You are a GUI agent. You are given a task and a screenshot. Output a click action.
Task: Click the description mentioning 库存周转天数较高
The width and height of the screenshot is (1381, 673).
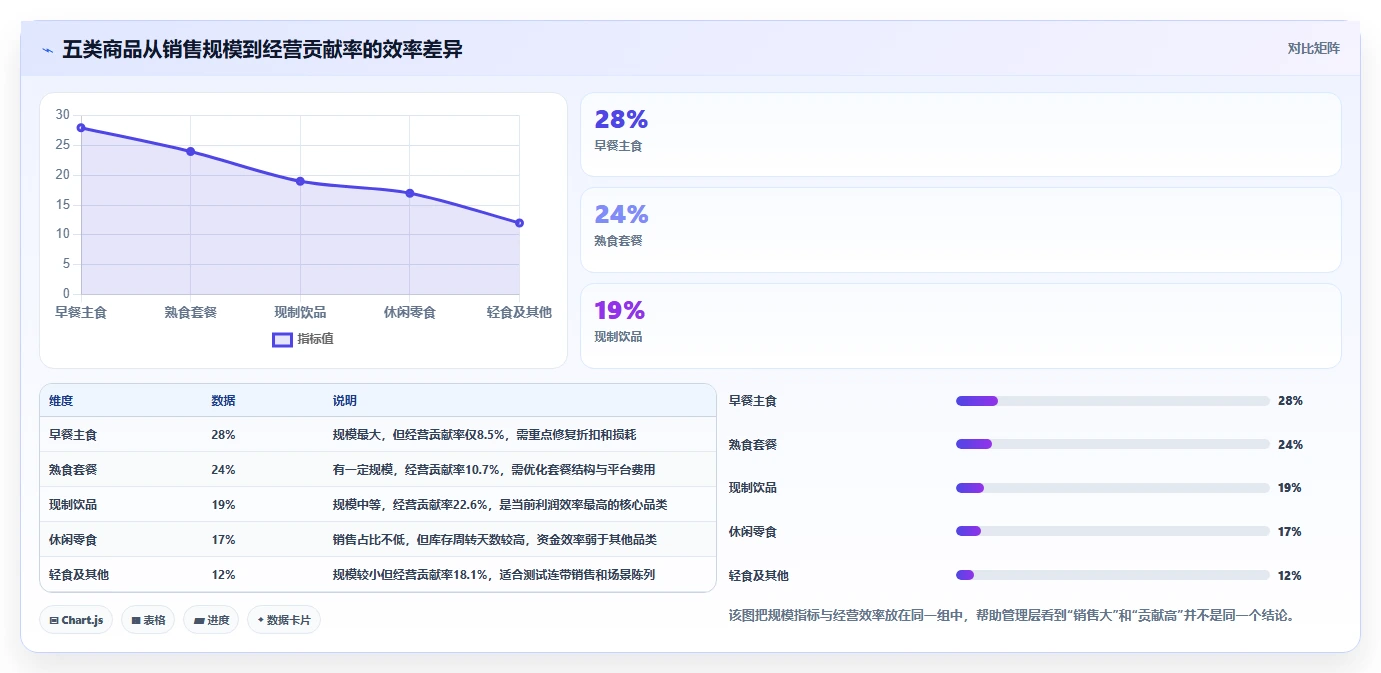pyautogui.click(x=495, y=540)
